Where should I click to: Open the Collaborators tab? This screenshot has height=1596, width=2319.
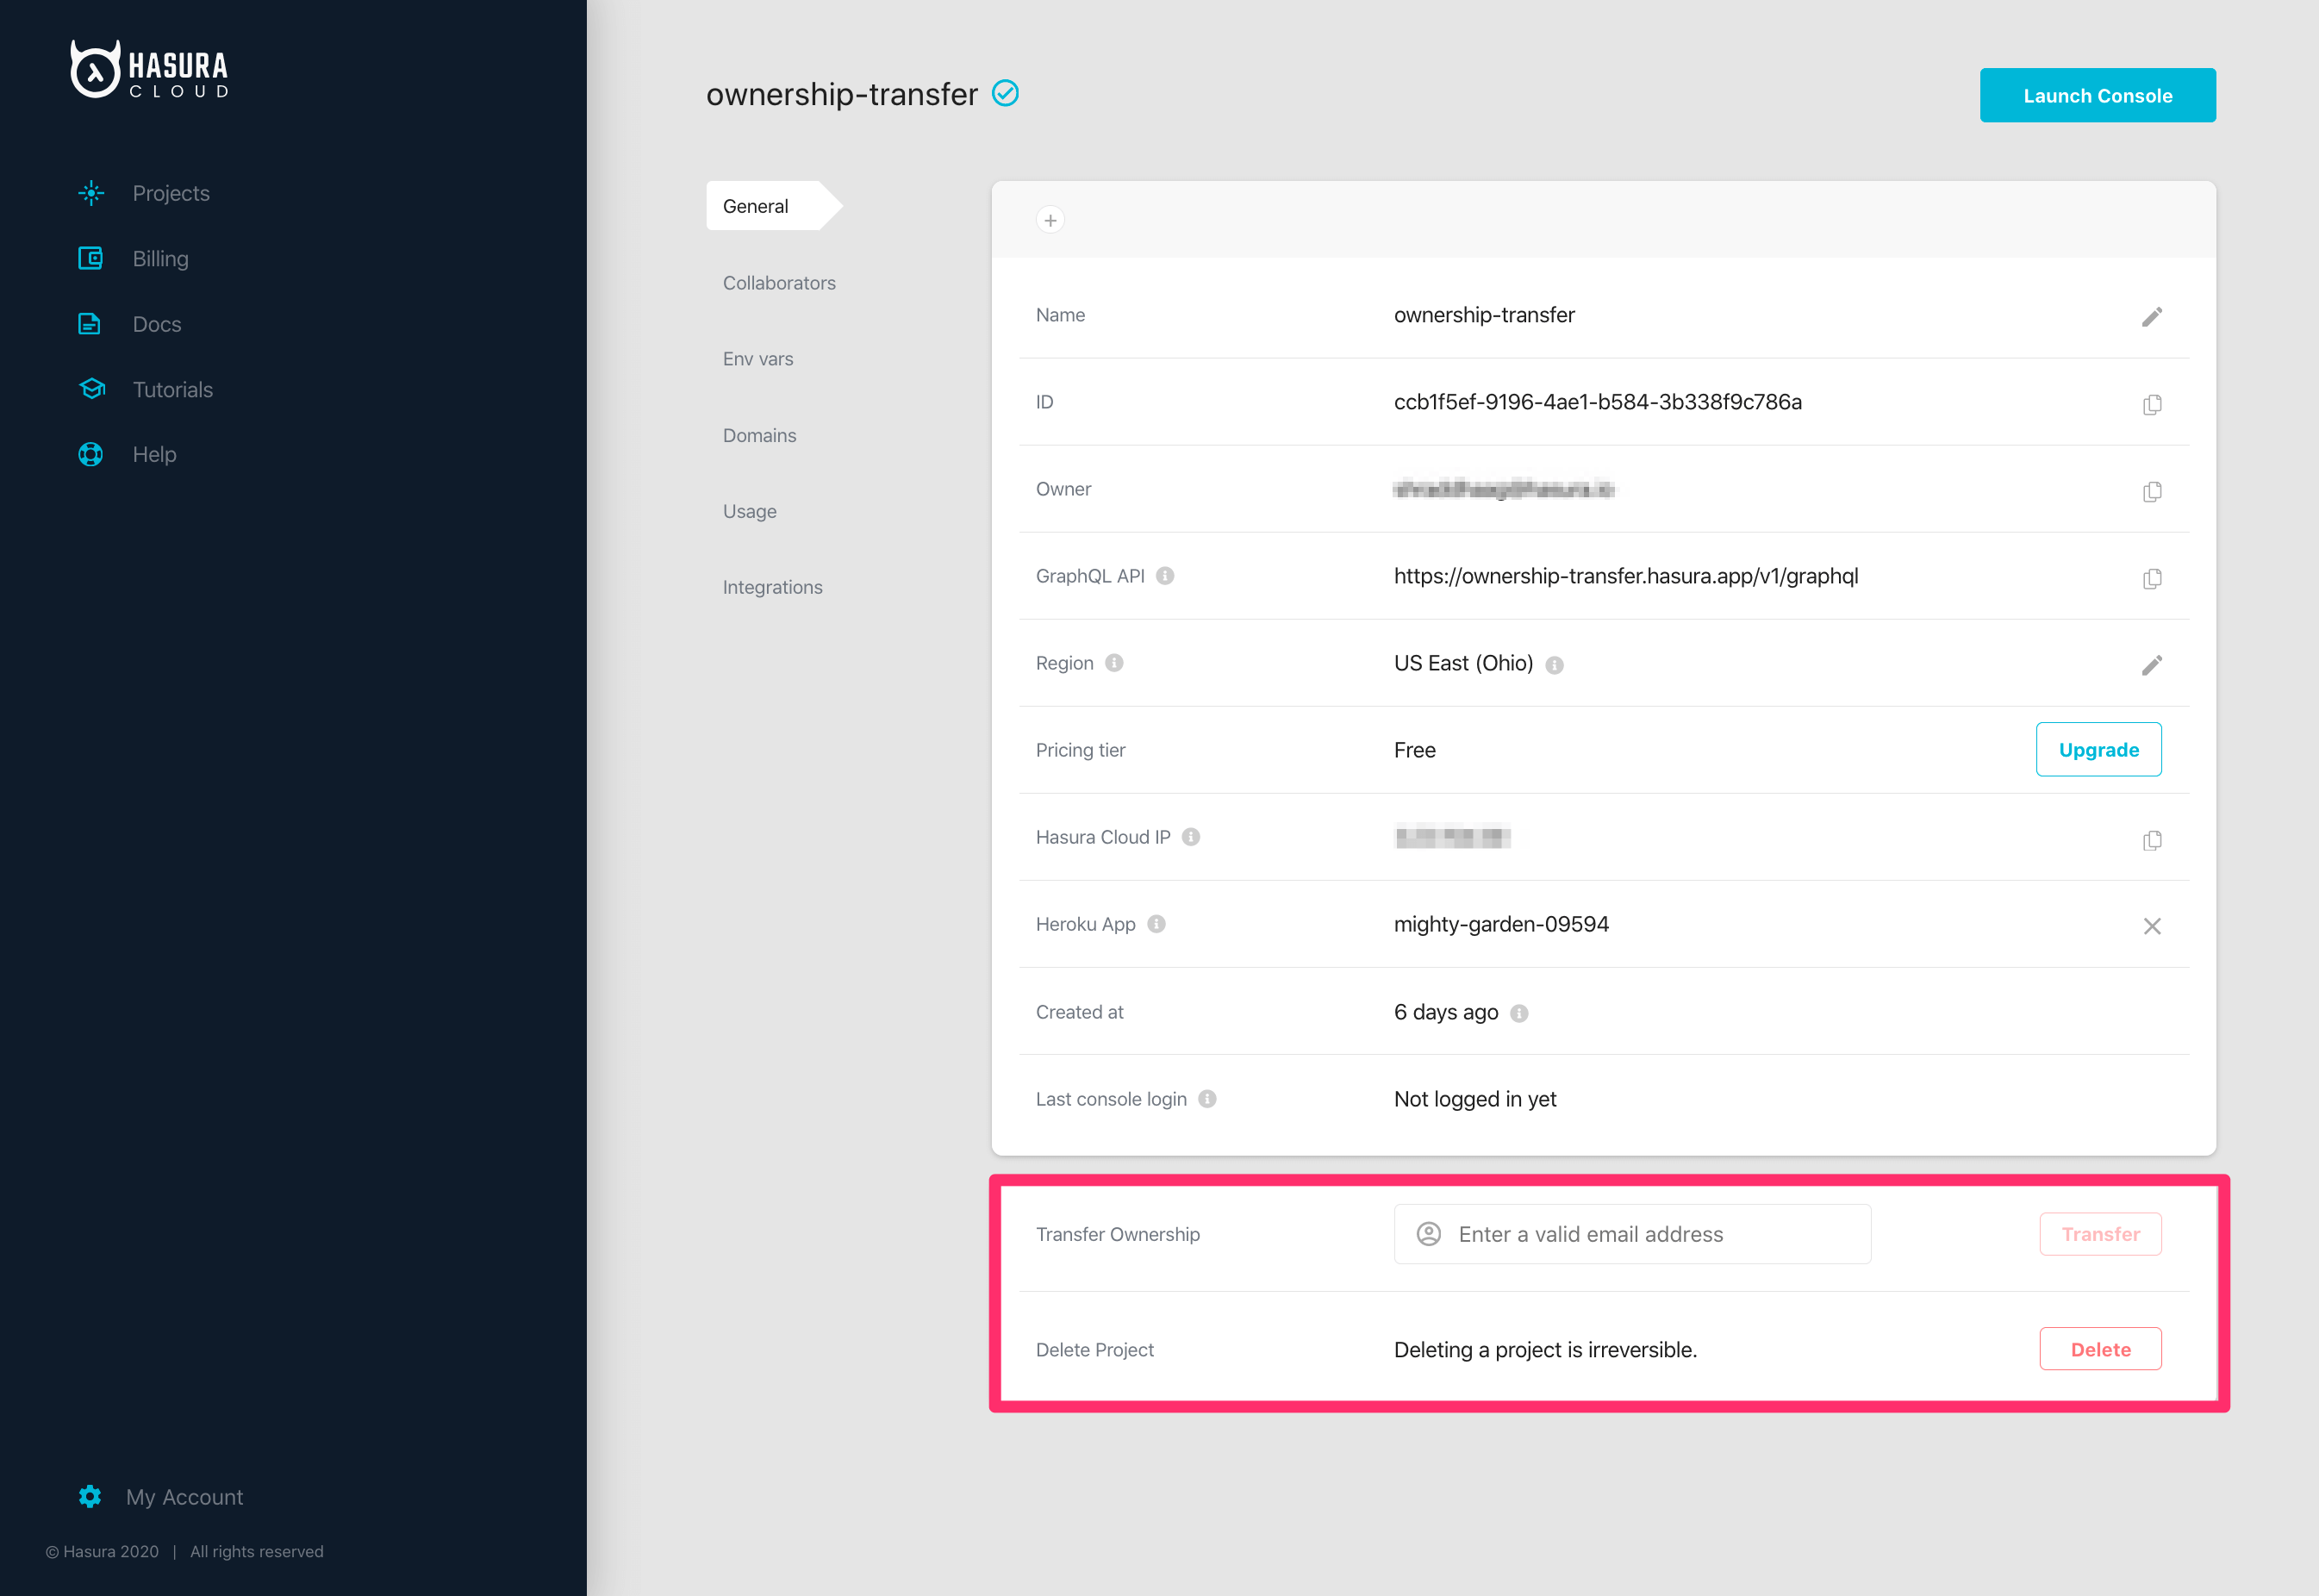click(x=778, y=283)
